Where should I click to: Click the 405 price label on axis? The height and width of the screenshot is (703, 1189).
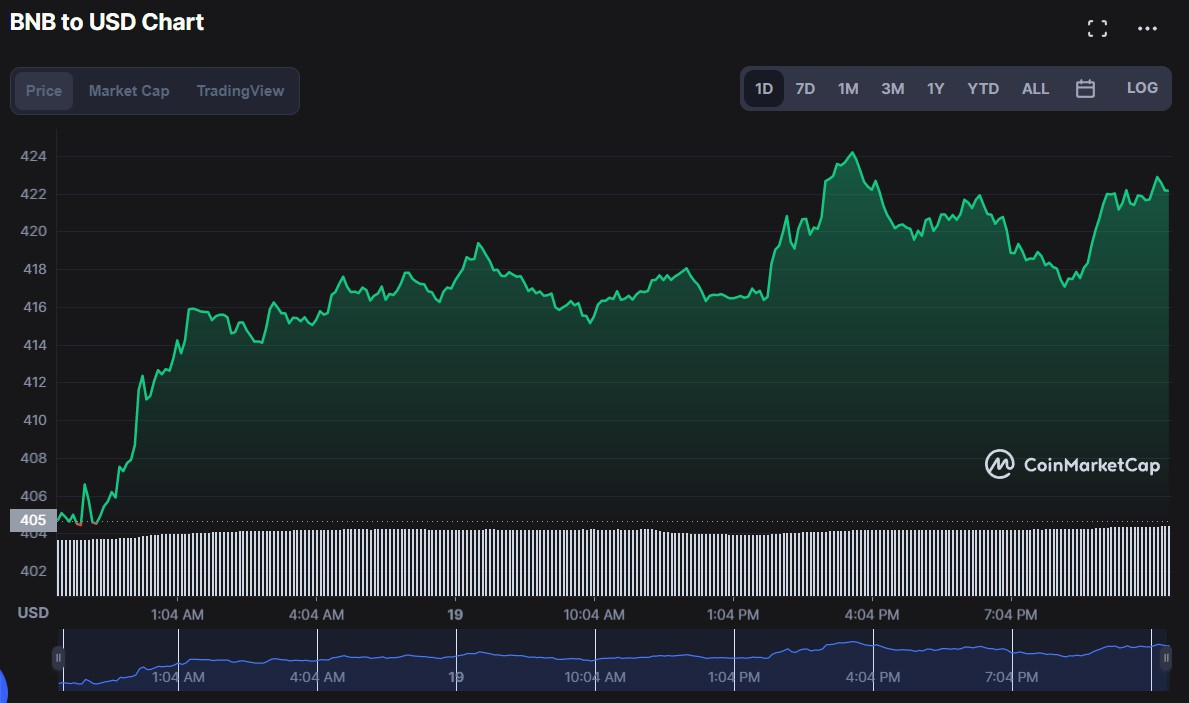pyautogui.click(x=33, y=520)
